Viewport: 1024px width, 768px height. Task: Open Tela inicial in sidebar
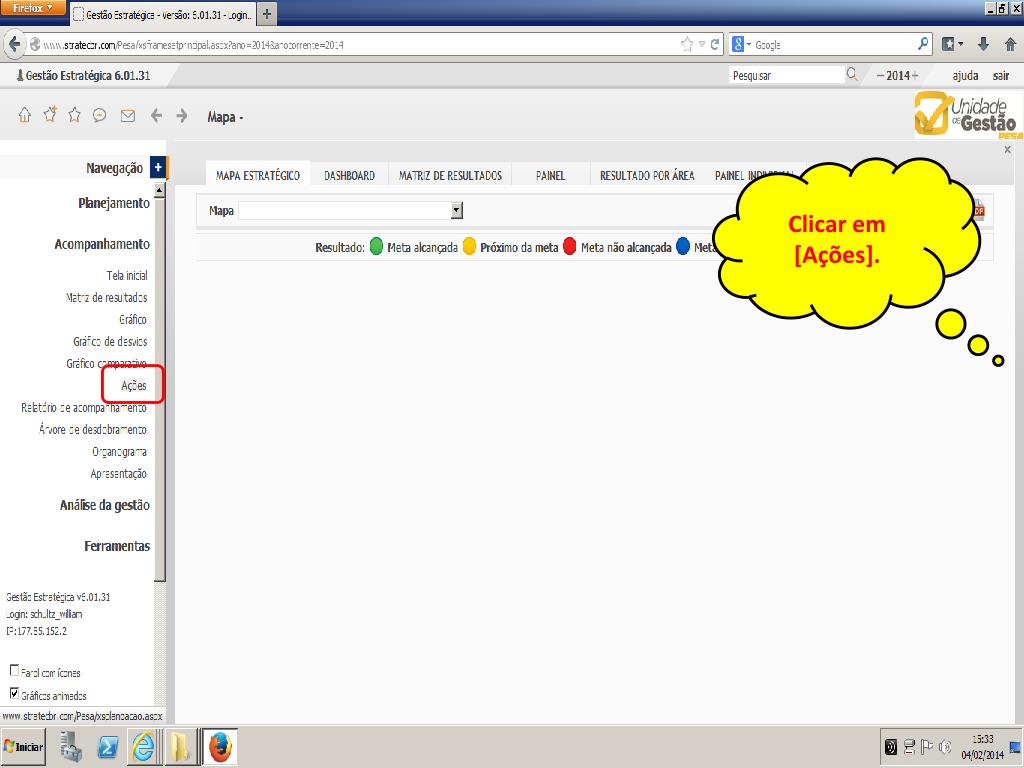click(127, 276)
